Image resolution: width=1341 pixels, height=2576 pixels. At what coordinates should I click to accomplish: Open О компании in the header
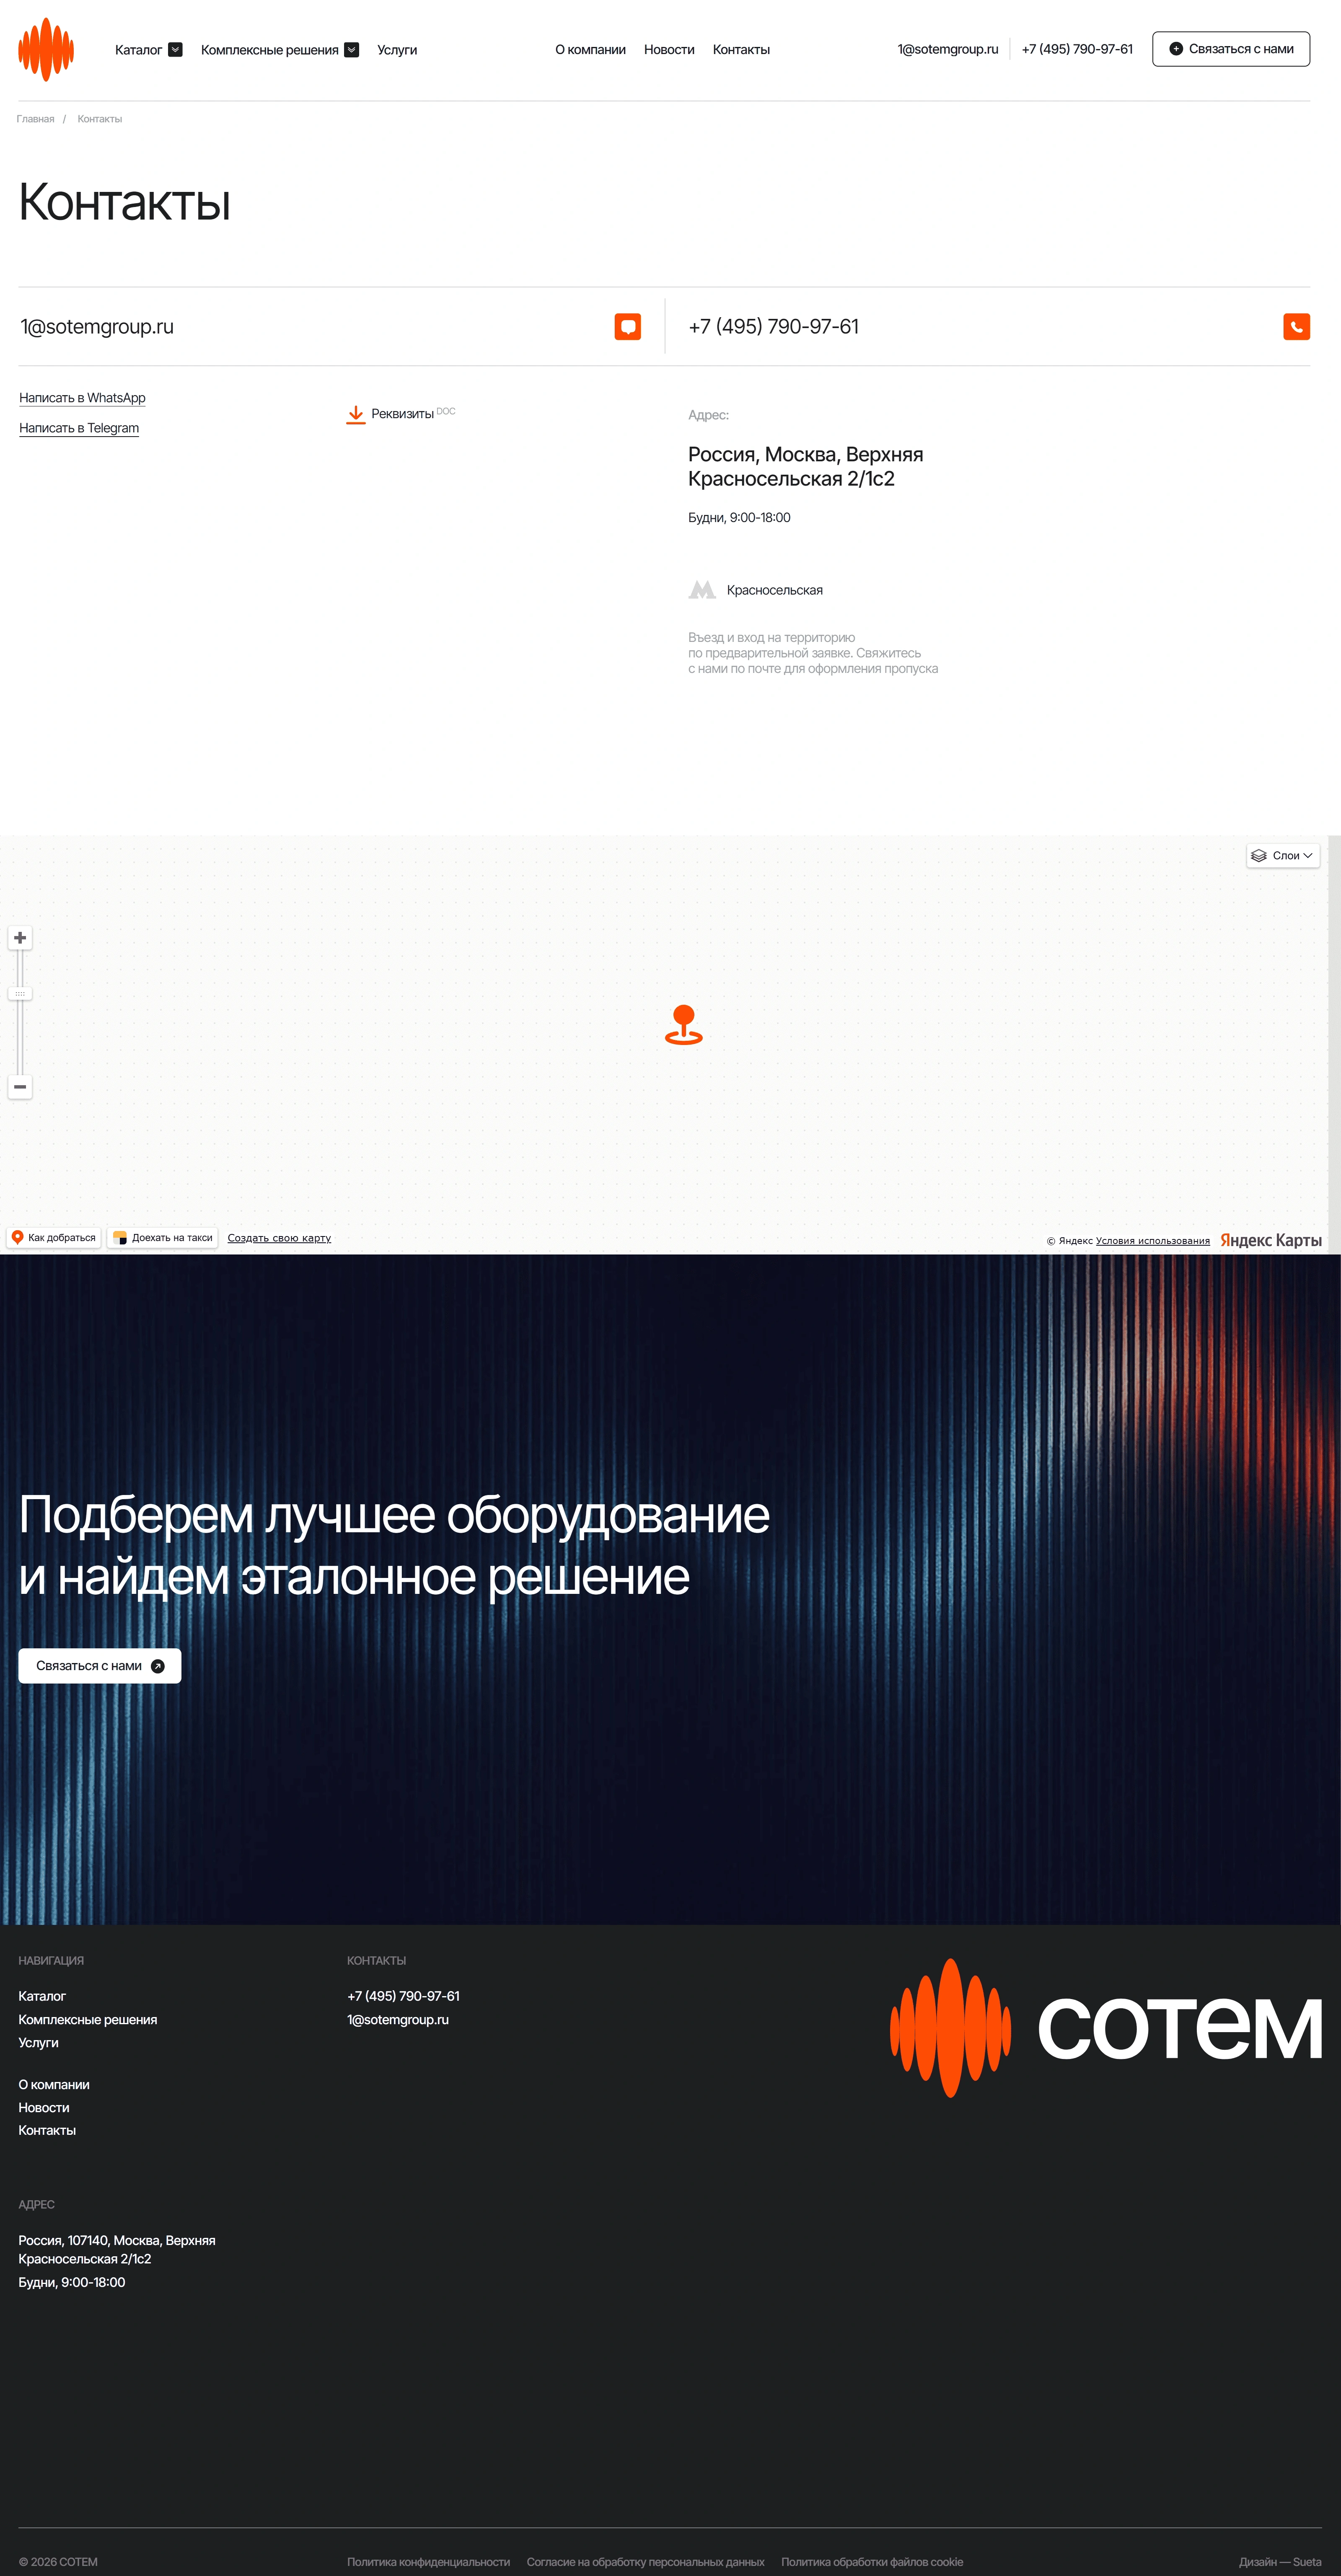(590, 50)
